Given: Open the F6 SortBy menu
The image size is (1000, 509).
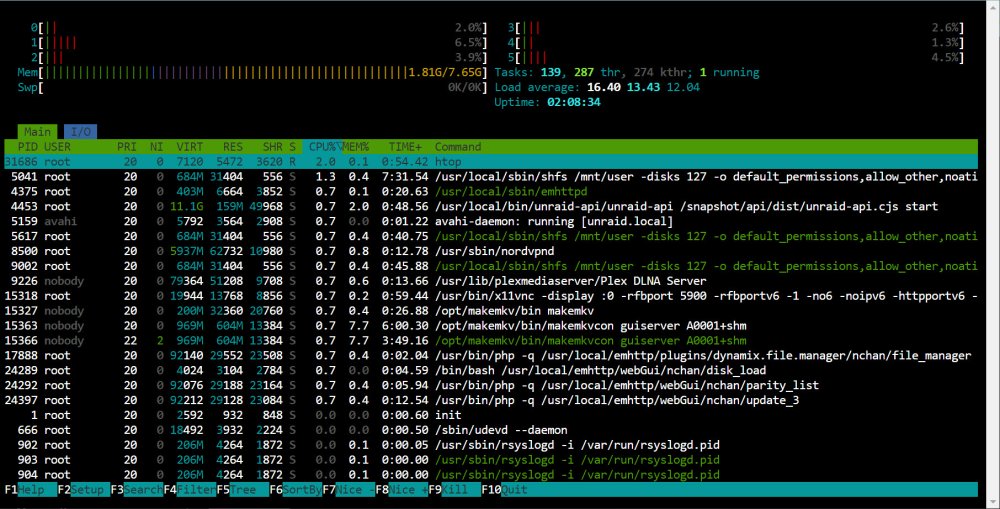Looking at the screenshot, I should click(x=295, y=490).
